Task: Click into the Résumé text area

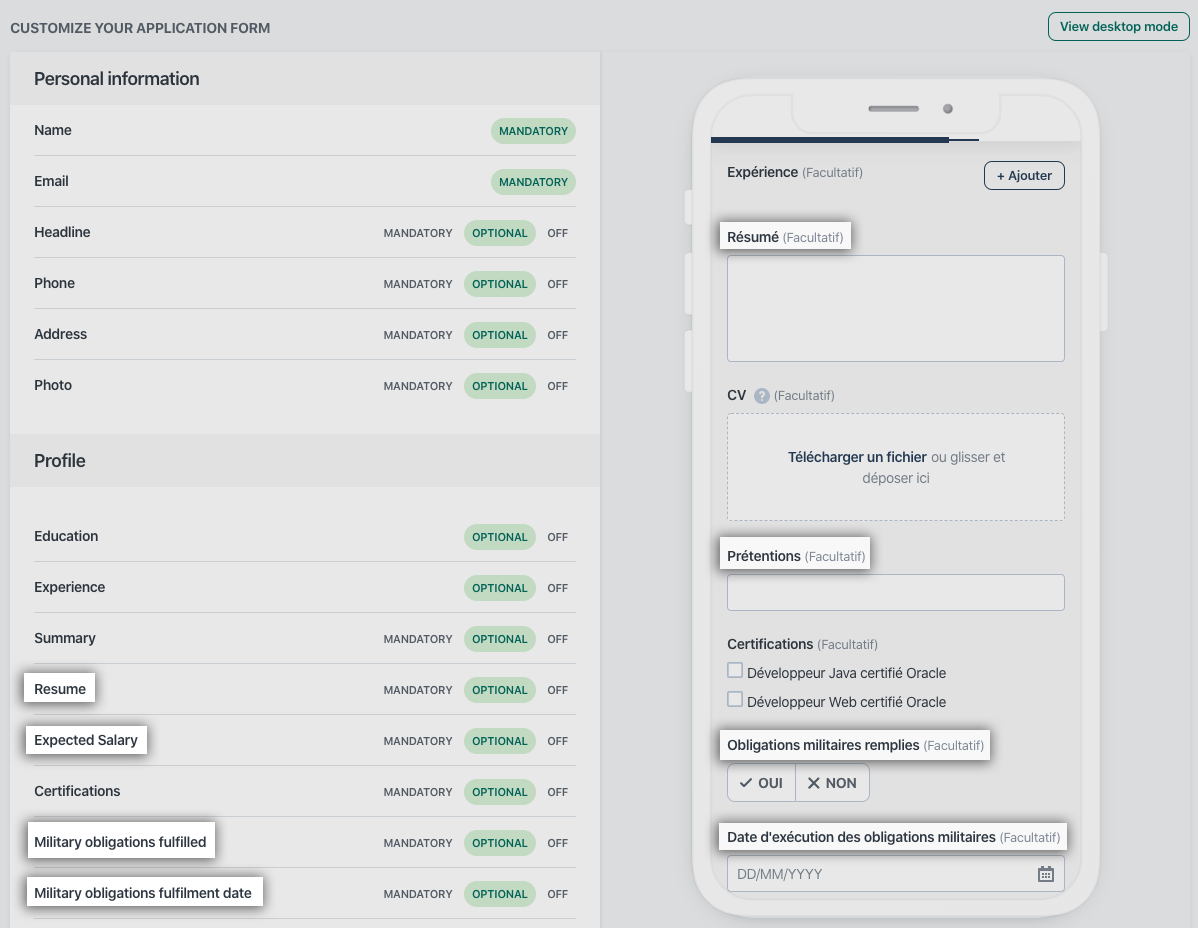Action: click(x=895, y=308)
